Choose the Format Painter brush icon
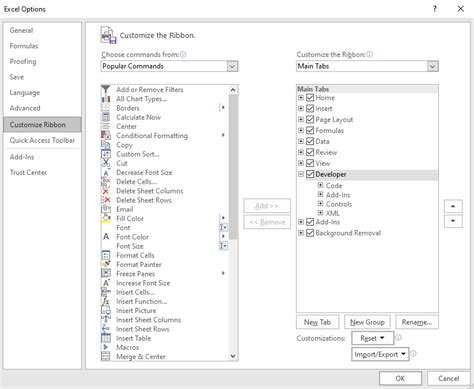Screen dimensions: 474x389 tap(106, 264)
